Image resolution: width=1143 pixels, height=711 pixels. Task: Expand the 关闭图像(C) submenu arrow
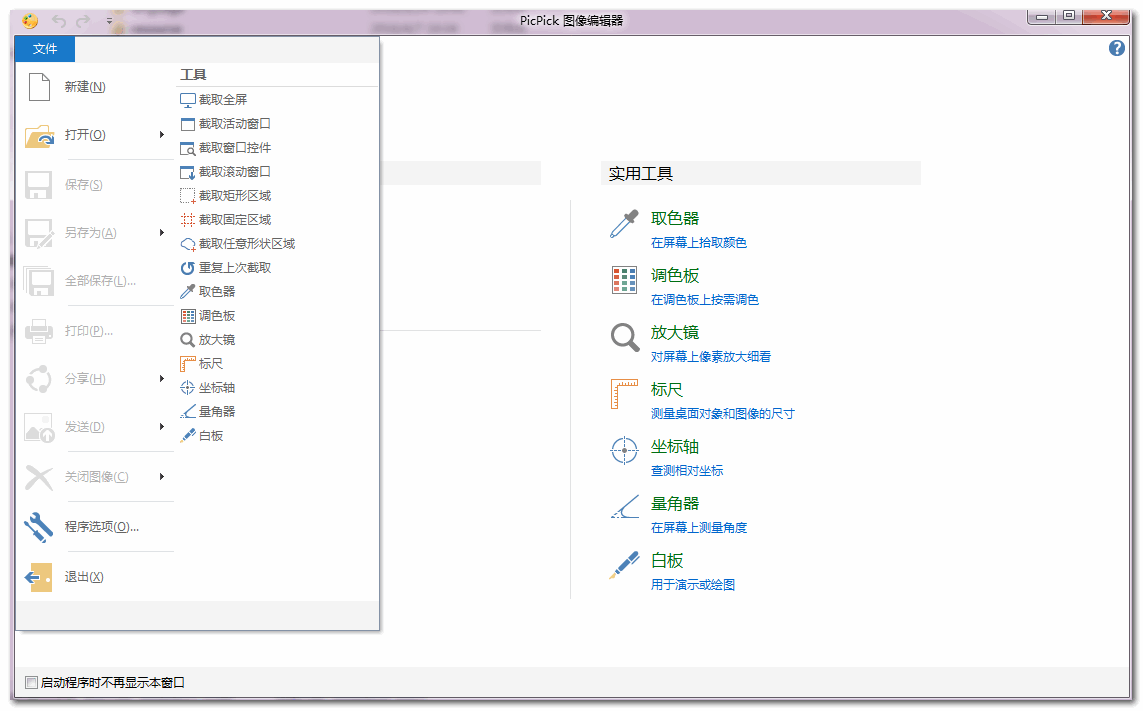162,477
